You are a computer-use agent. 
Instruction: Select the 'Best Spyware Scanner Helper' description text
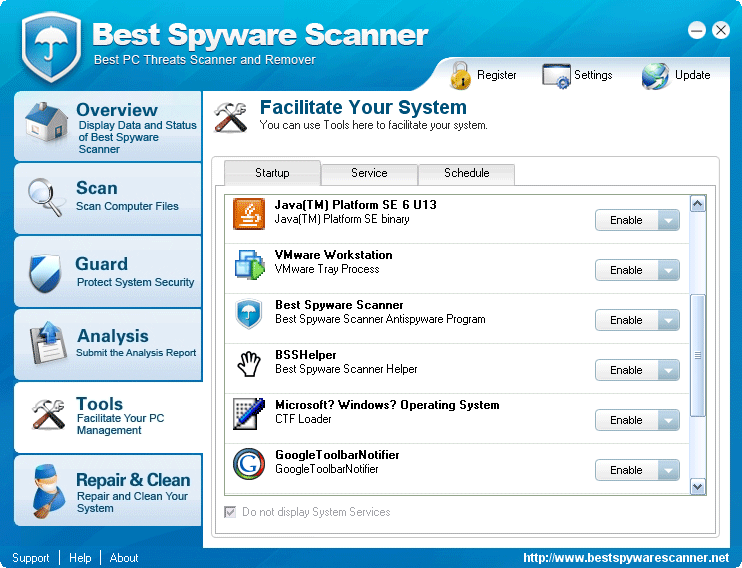click(x=346, y=369)
